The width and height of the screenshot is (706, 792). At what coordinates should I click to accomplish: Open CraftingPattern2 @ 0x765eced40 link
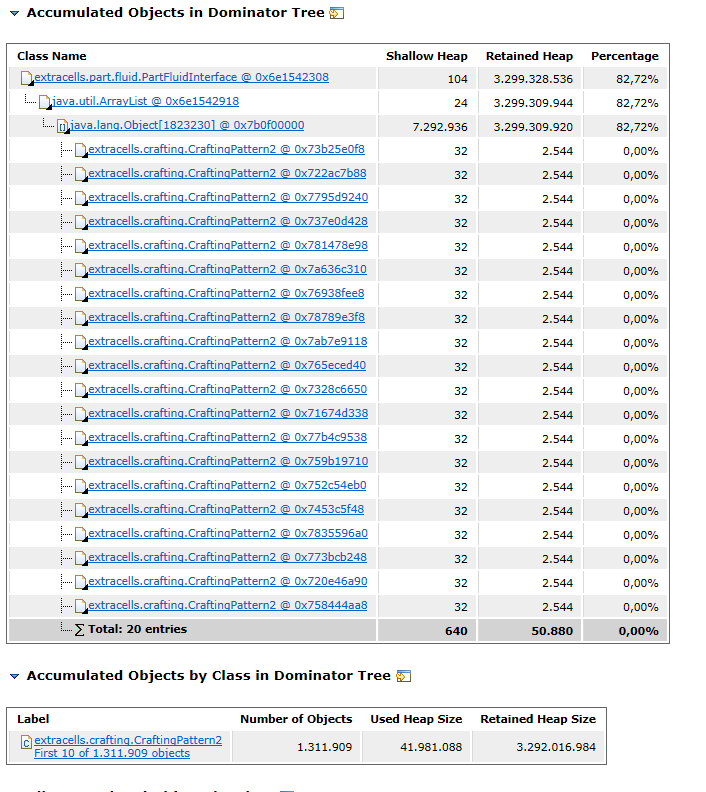click(x=227, y=365)
